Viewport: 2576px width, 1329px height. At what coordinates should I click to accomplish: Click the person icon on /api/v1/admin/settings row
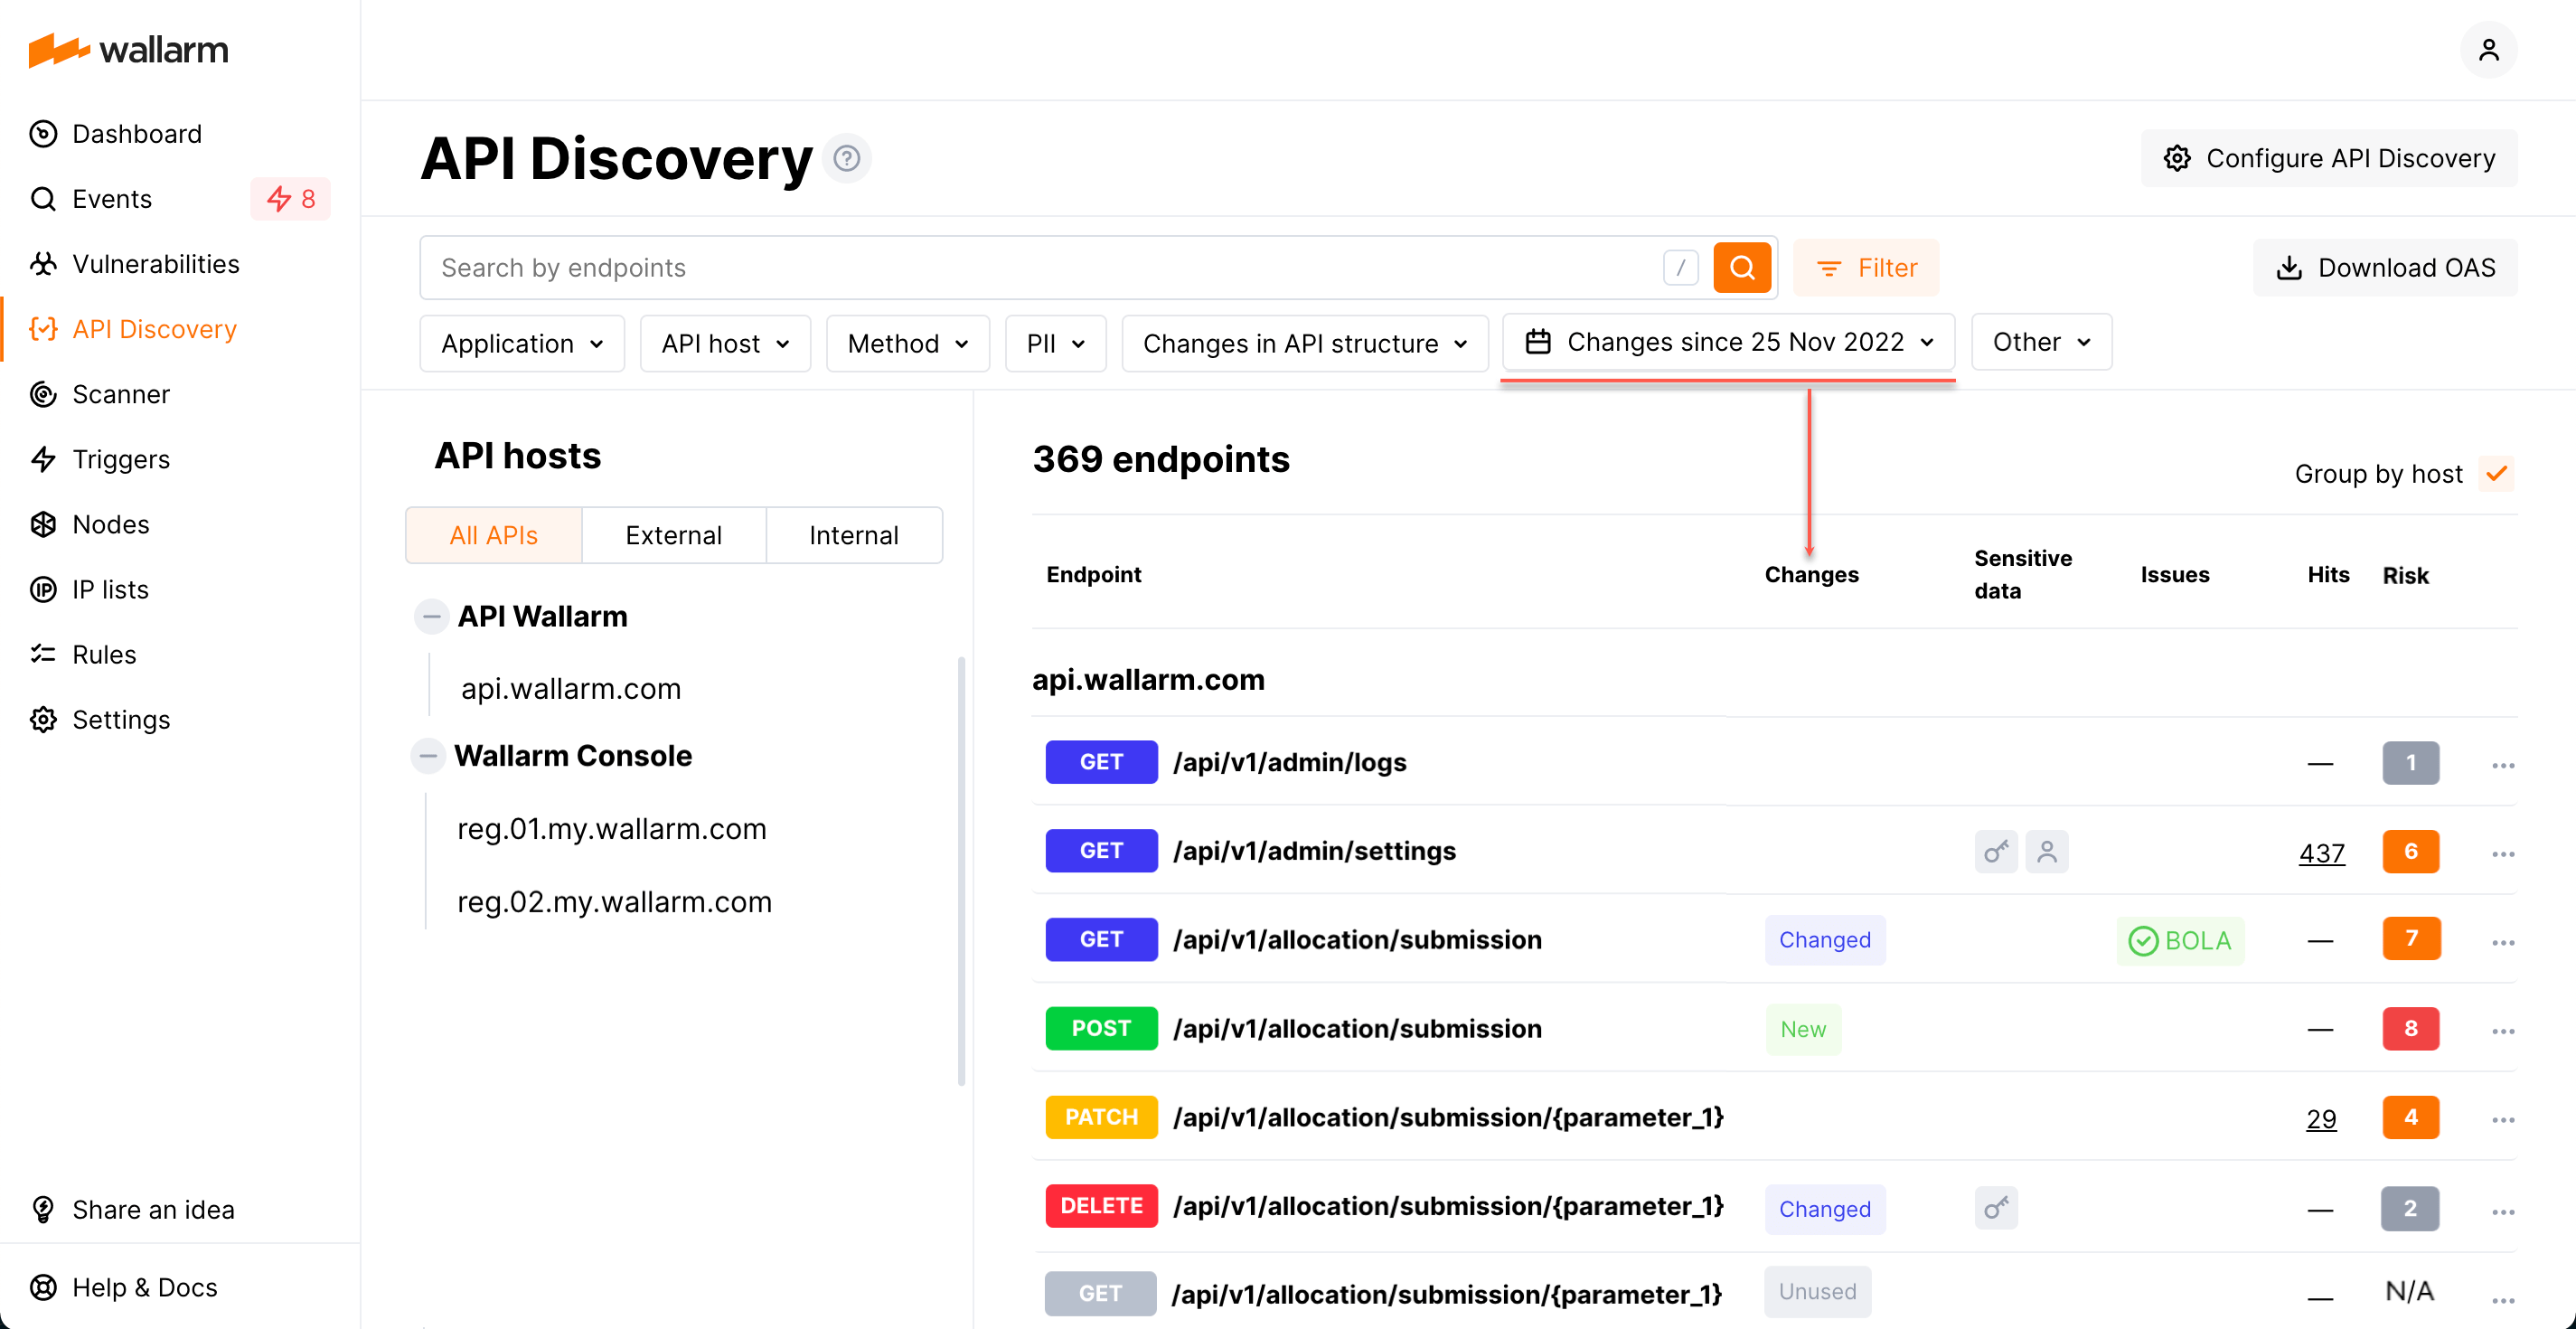(2047, 851)
